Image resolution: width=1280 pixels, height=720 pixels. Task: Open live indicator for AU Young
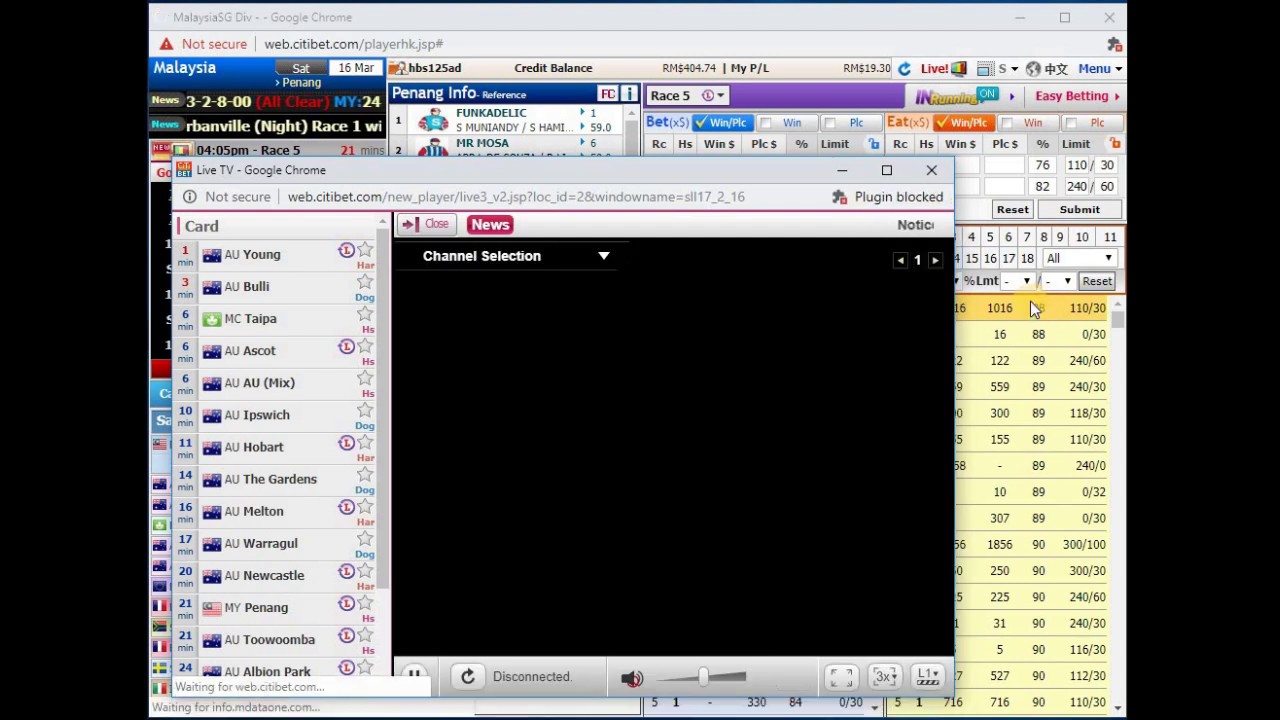pos(346,250)
